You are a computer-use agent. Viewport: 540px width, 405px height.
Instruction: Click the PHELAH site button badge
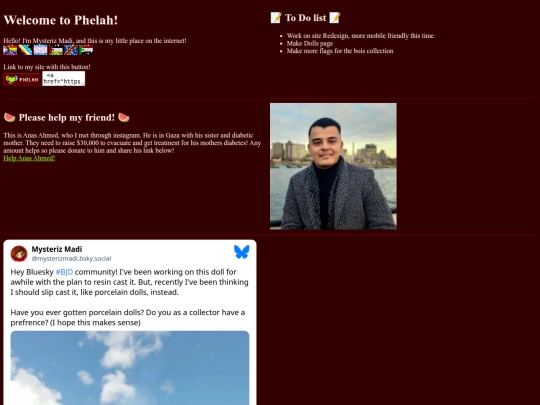[x=22, y=79]
